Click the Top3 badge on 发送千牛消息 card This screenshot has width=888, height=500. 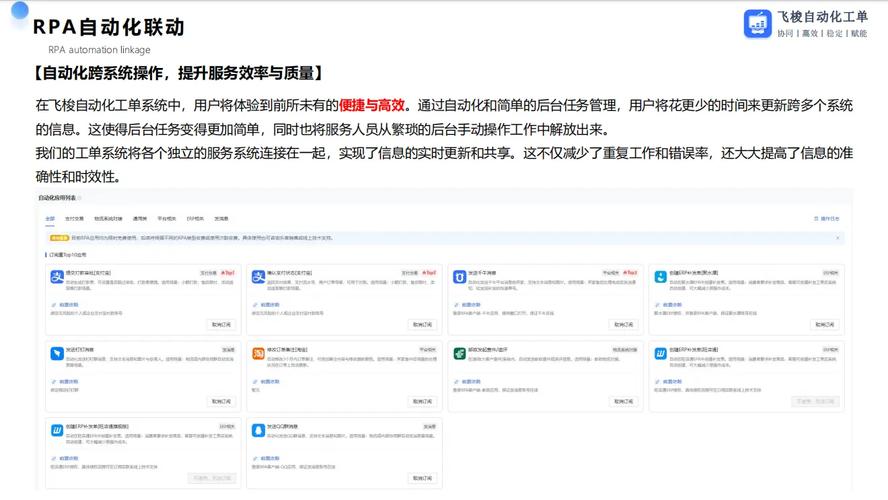coord(630,273)
